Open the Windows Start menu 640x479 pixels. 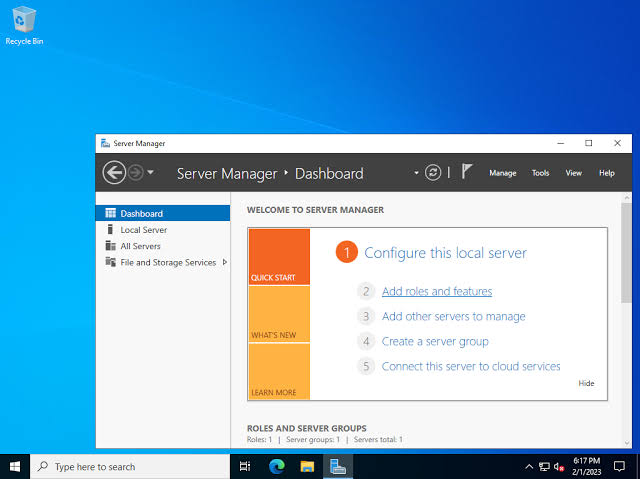coord(15,466)
